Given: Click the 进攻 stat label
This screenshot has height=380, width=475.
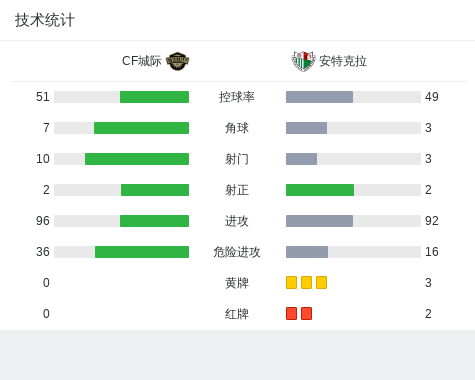Looking at the screenshot, I should (x=237, y=221).
